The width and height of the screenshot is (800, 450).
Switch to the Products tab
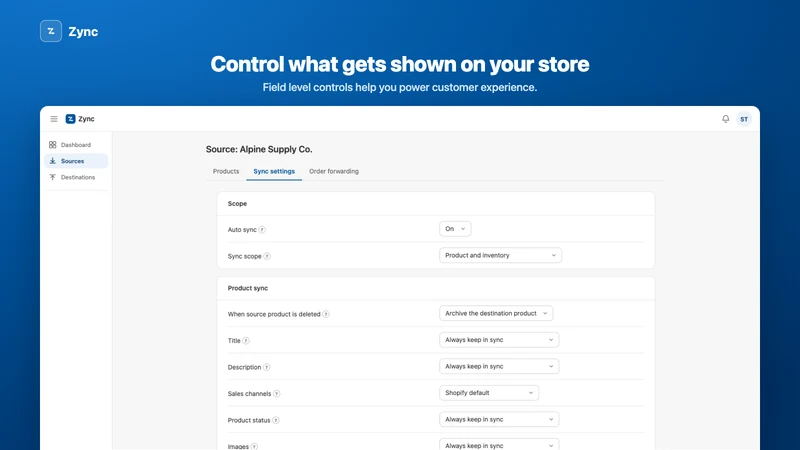[226, 171]
